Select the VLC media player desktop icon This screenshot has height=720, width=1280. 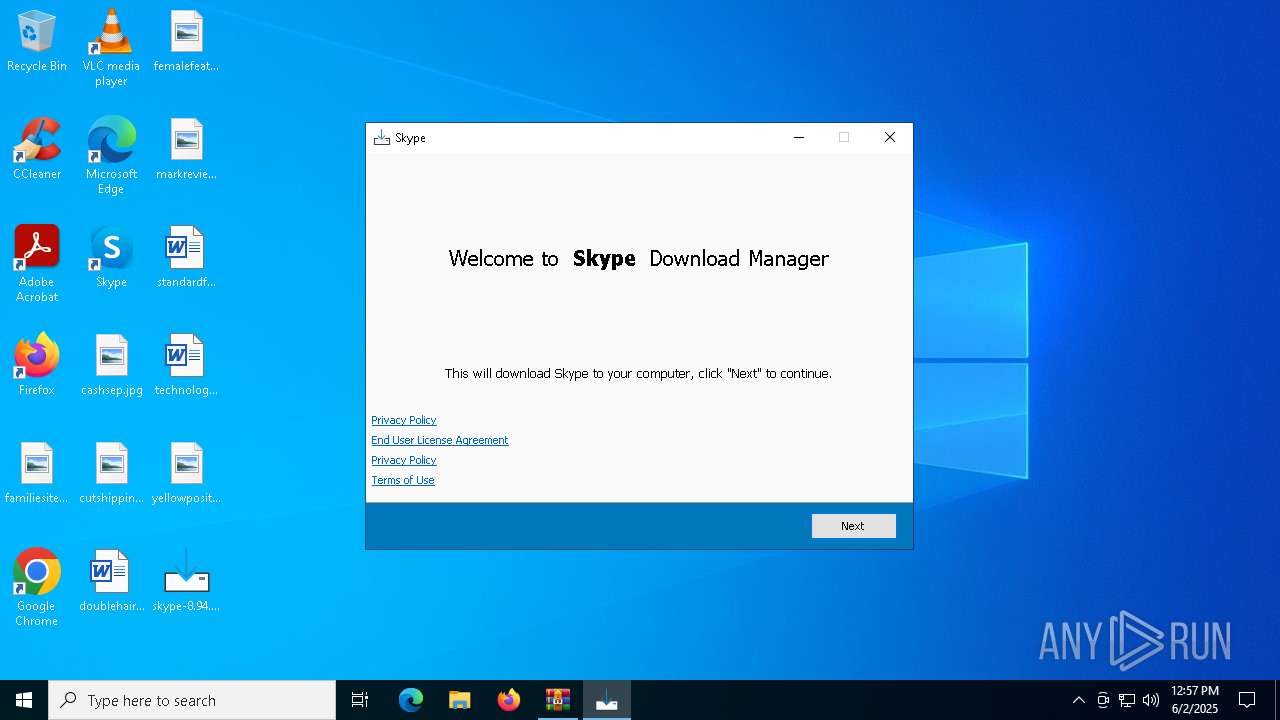coord(111,48)
